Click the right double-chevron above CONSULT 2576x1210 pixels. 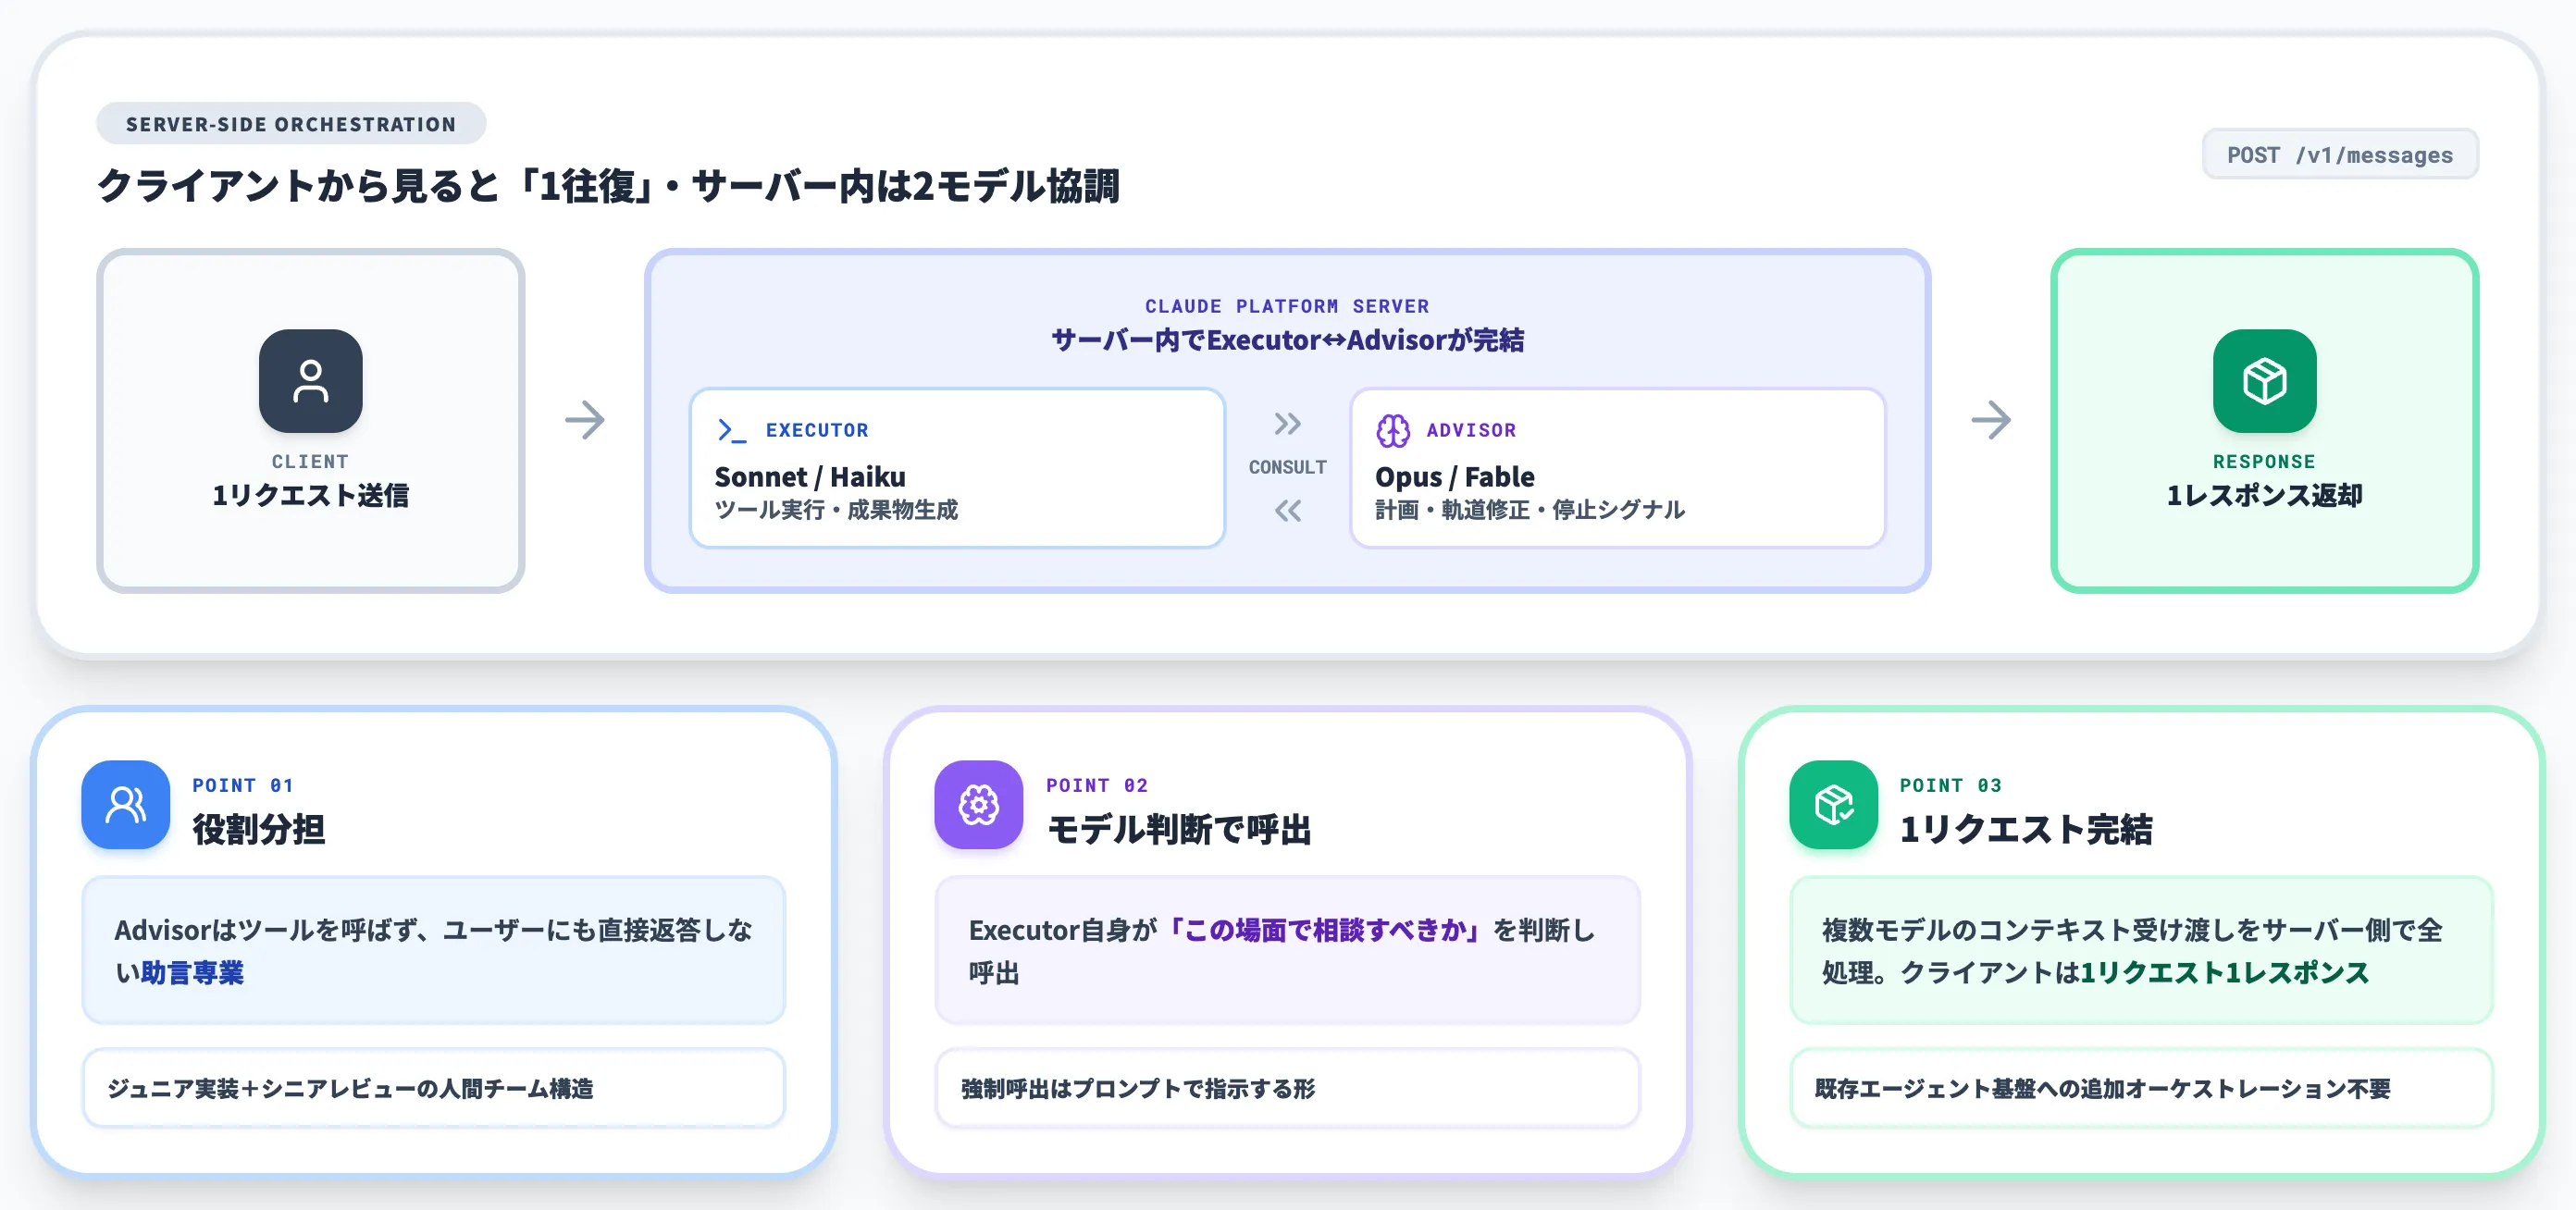[1287, 424]
